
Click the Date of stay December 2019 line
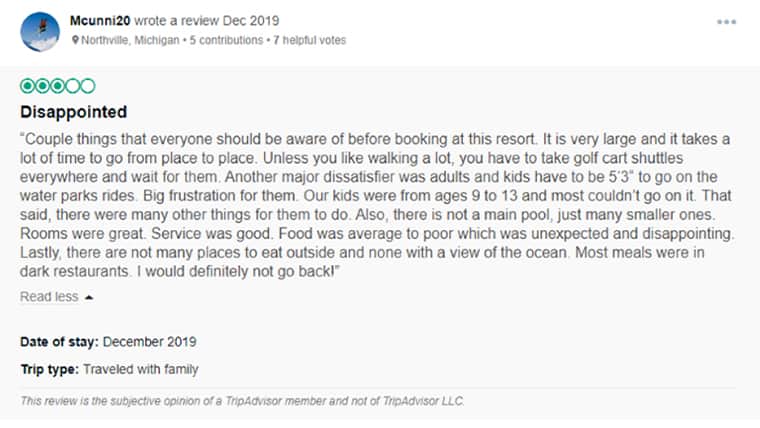point(108,342)
